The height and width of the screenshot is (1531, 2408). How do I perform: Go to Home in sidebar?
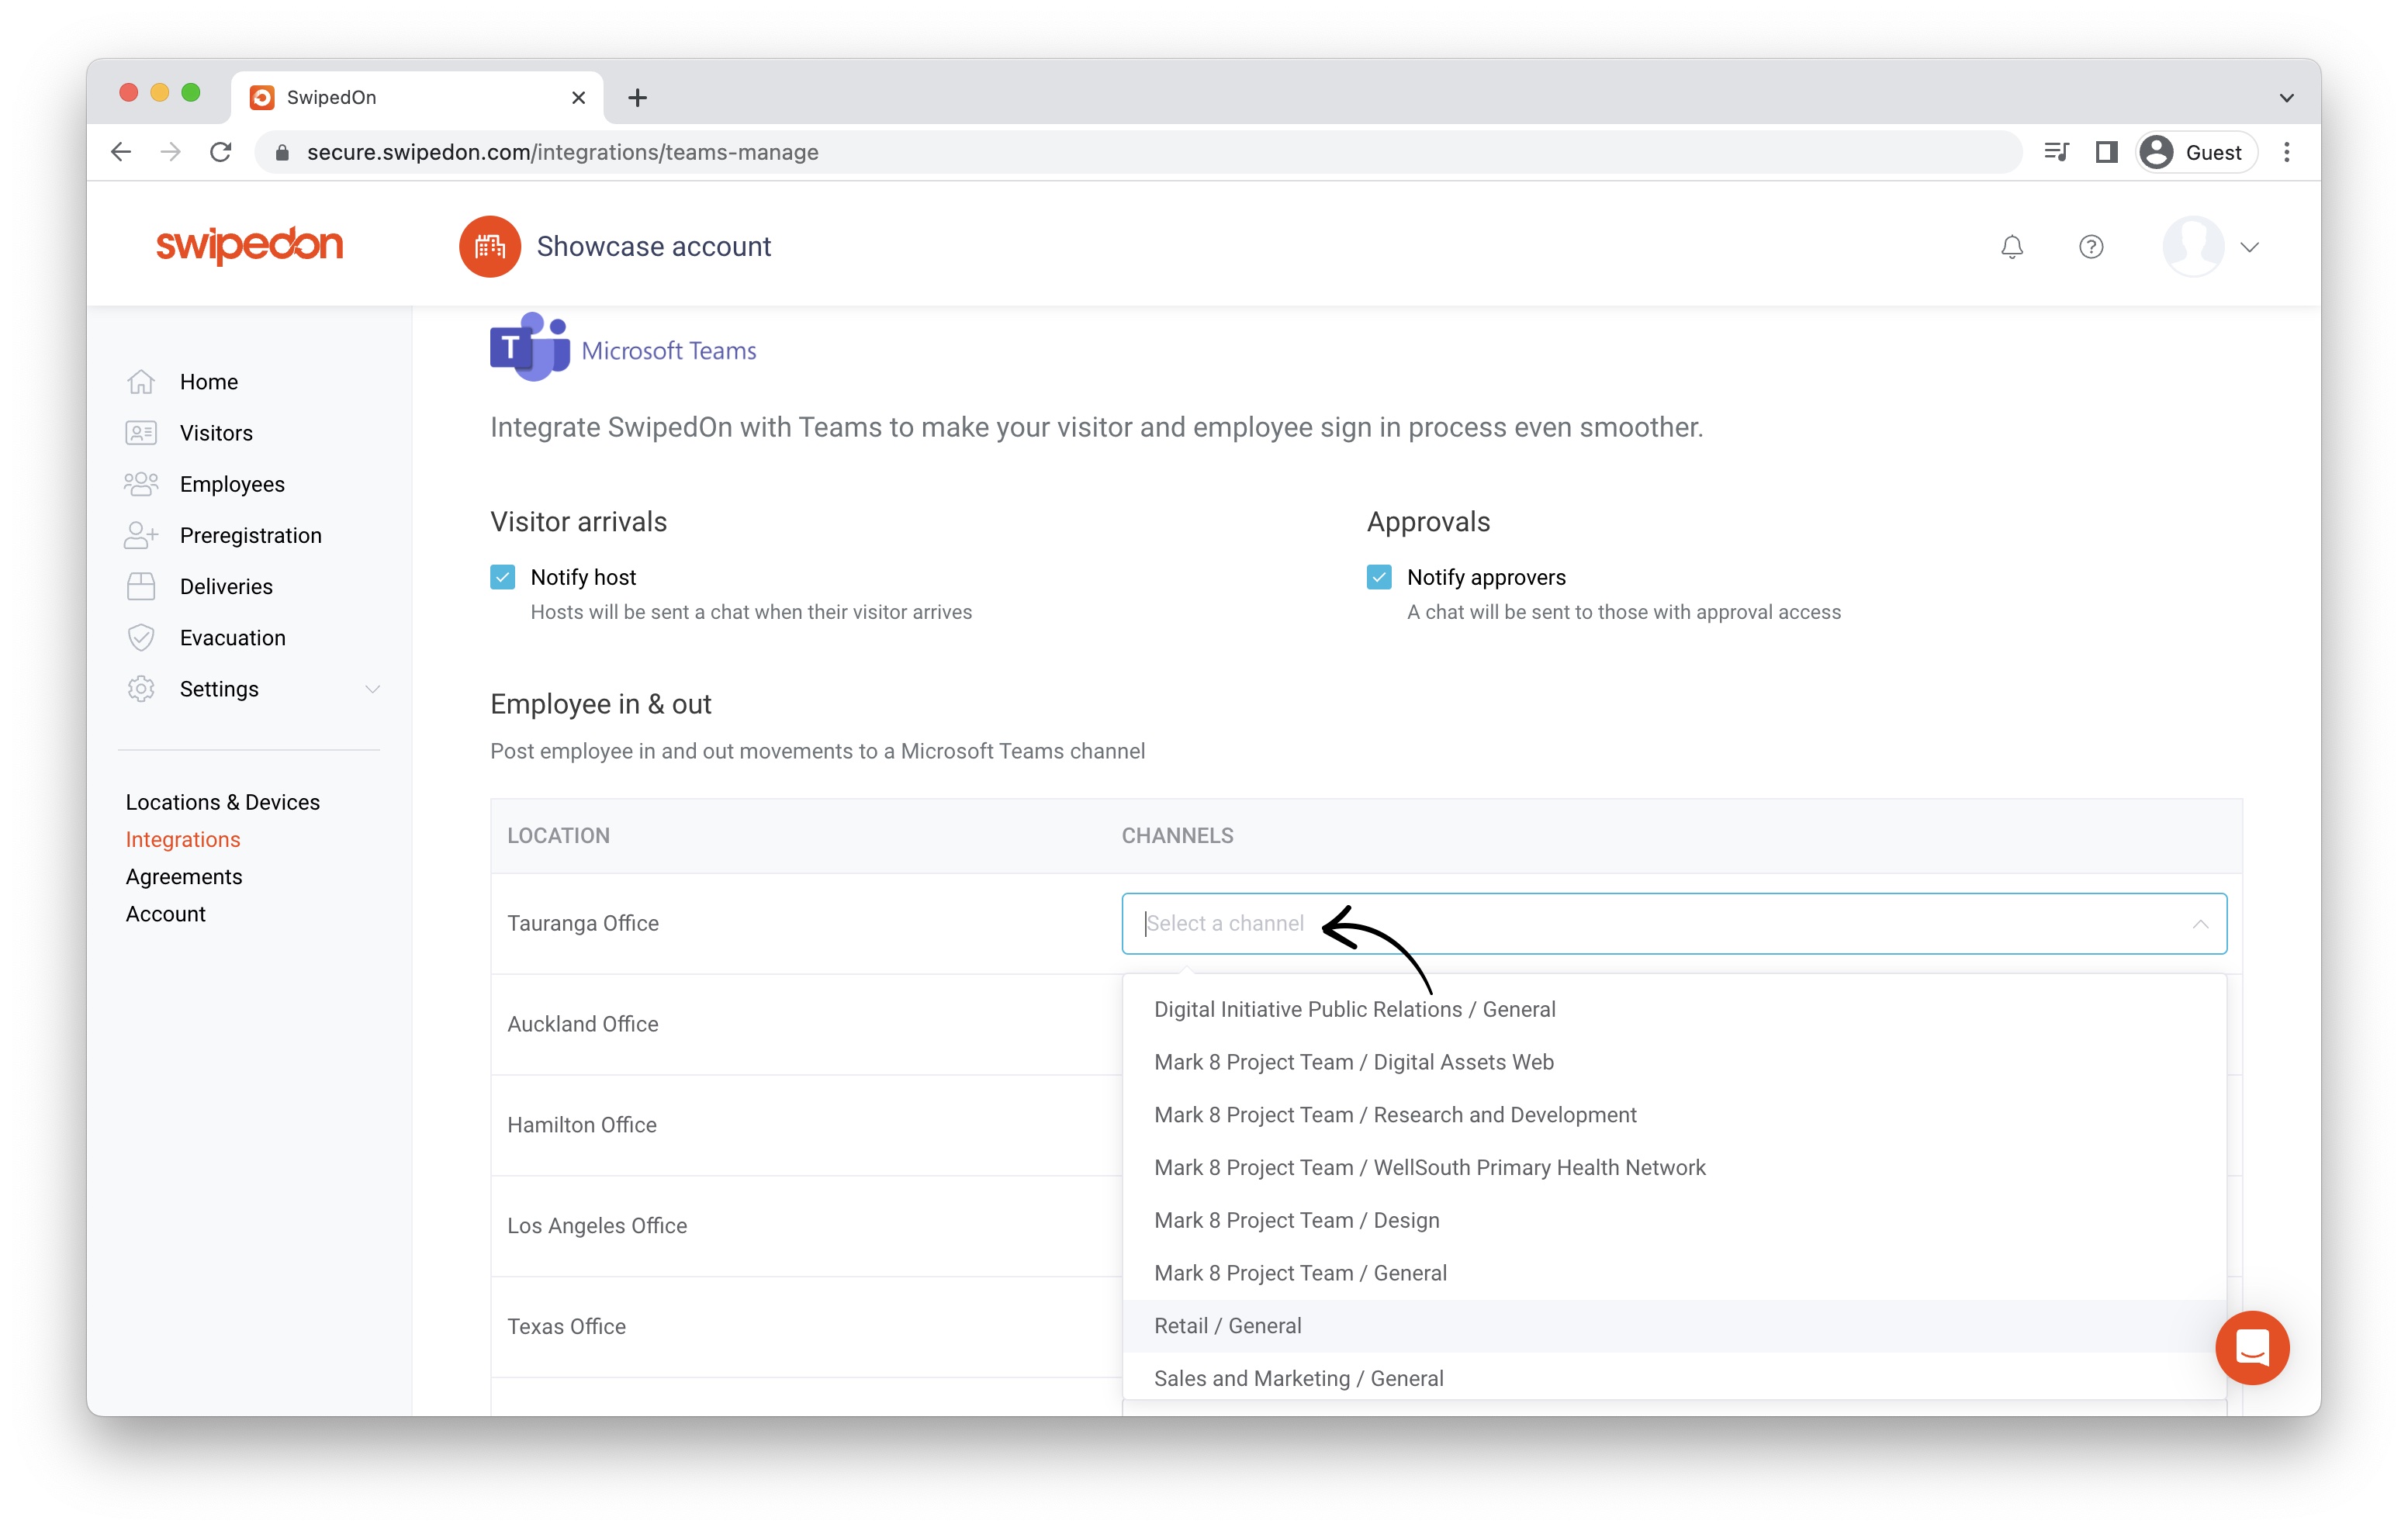click(209, 382)
